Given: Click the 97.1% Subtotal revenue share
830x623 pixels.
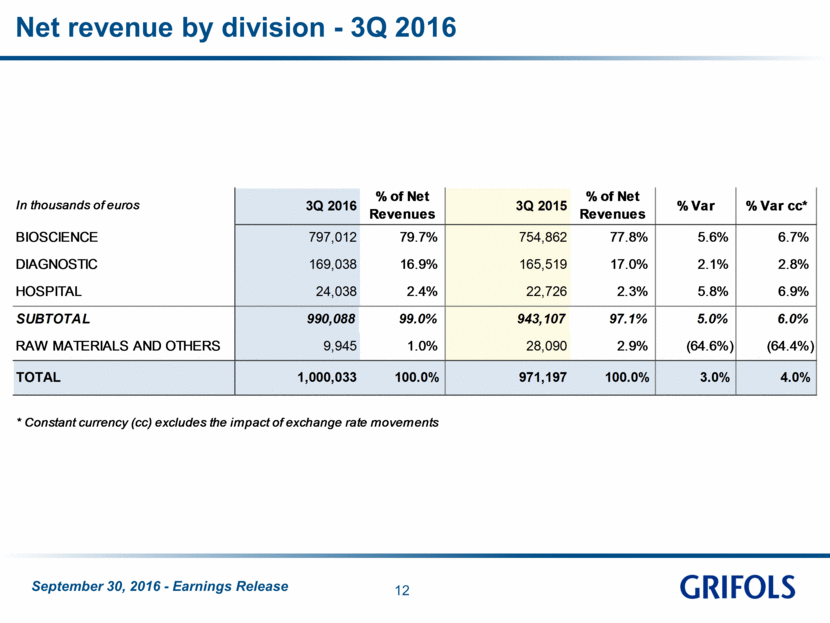Looking at the screenshot, I should pyautogui.click(x=628, y=319).
